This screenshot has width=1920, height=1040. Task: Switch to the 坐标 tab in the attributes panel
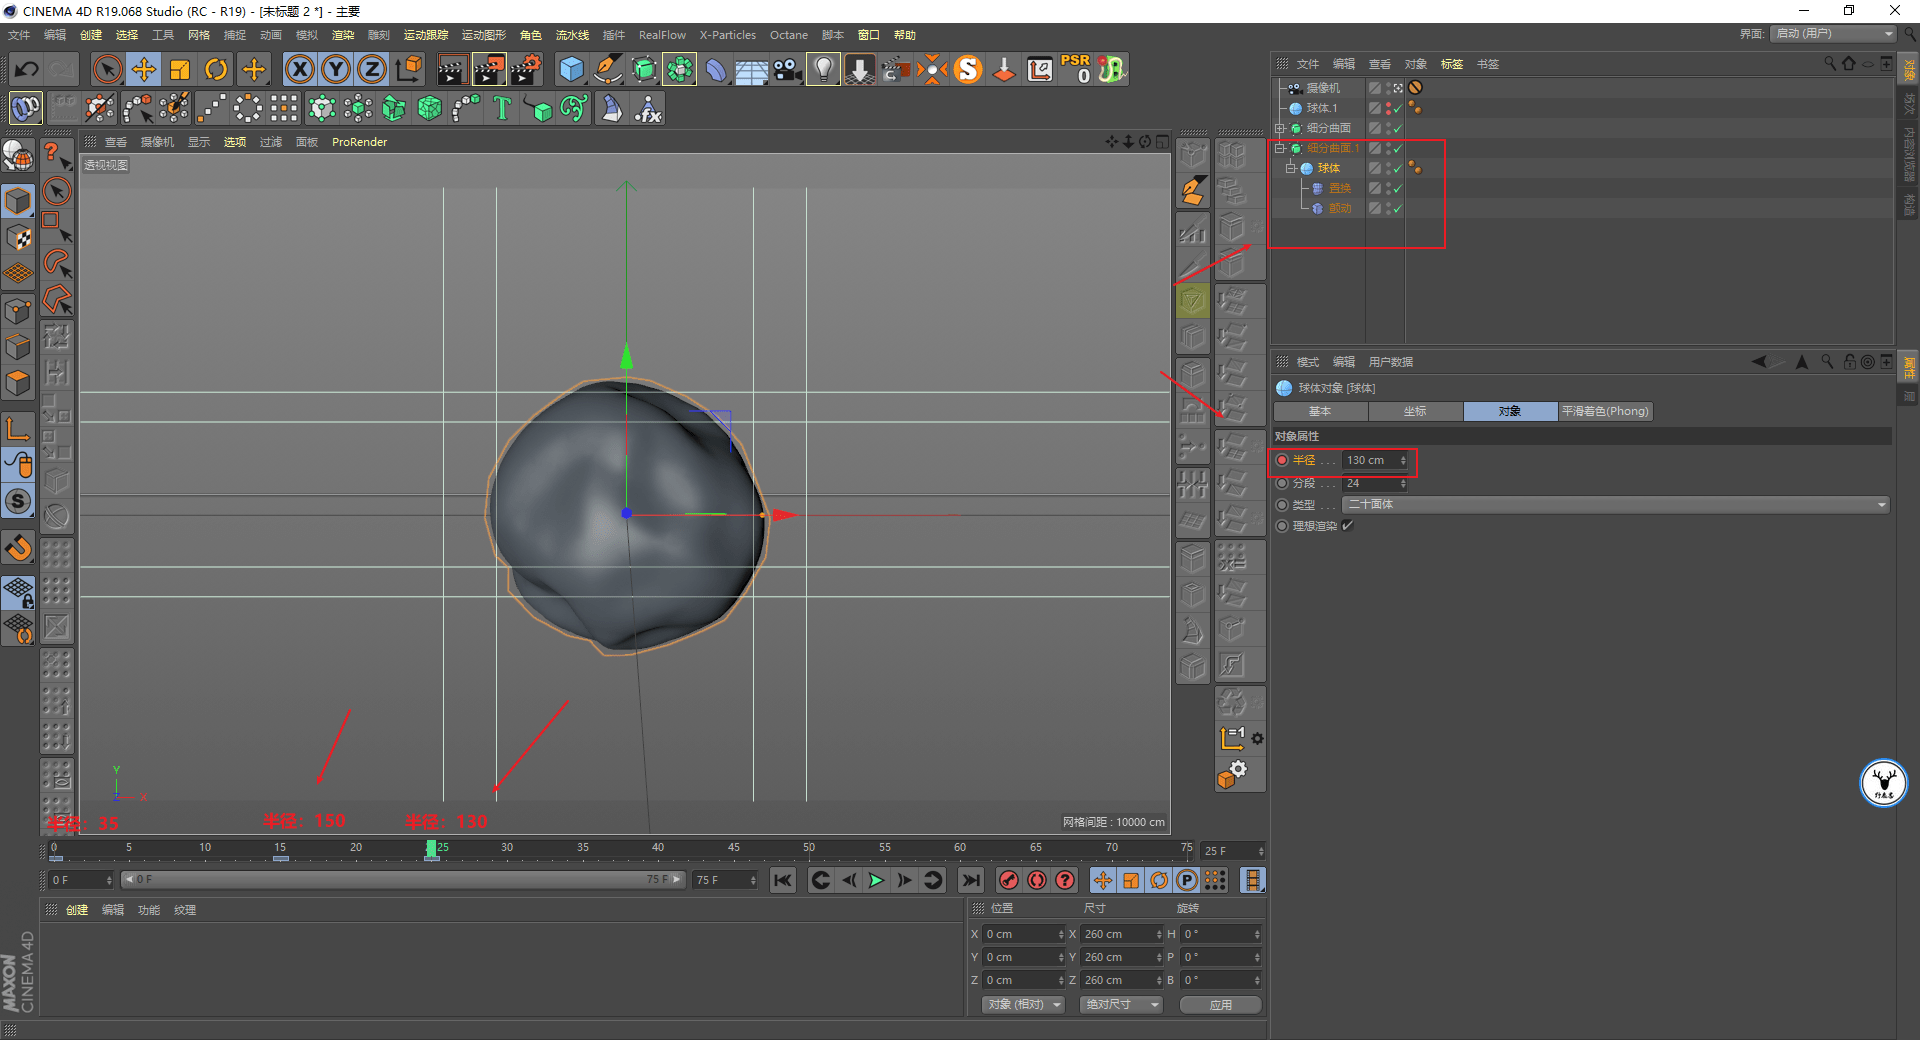click(x=1415, y=411)
